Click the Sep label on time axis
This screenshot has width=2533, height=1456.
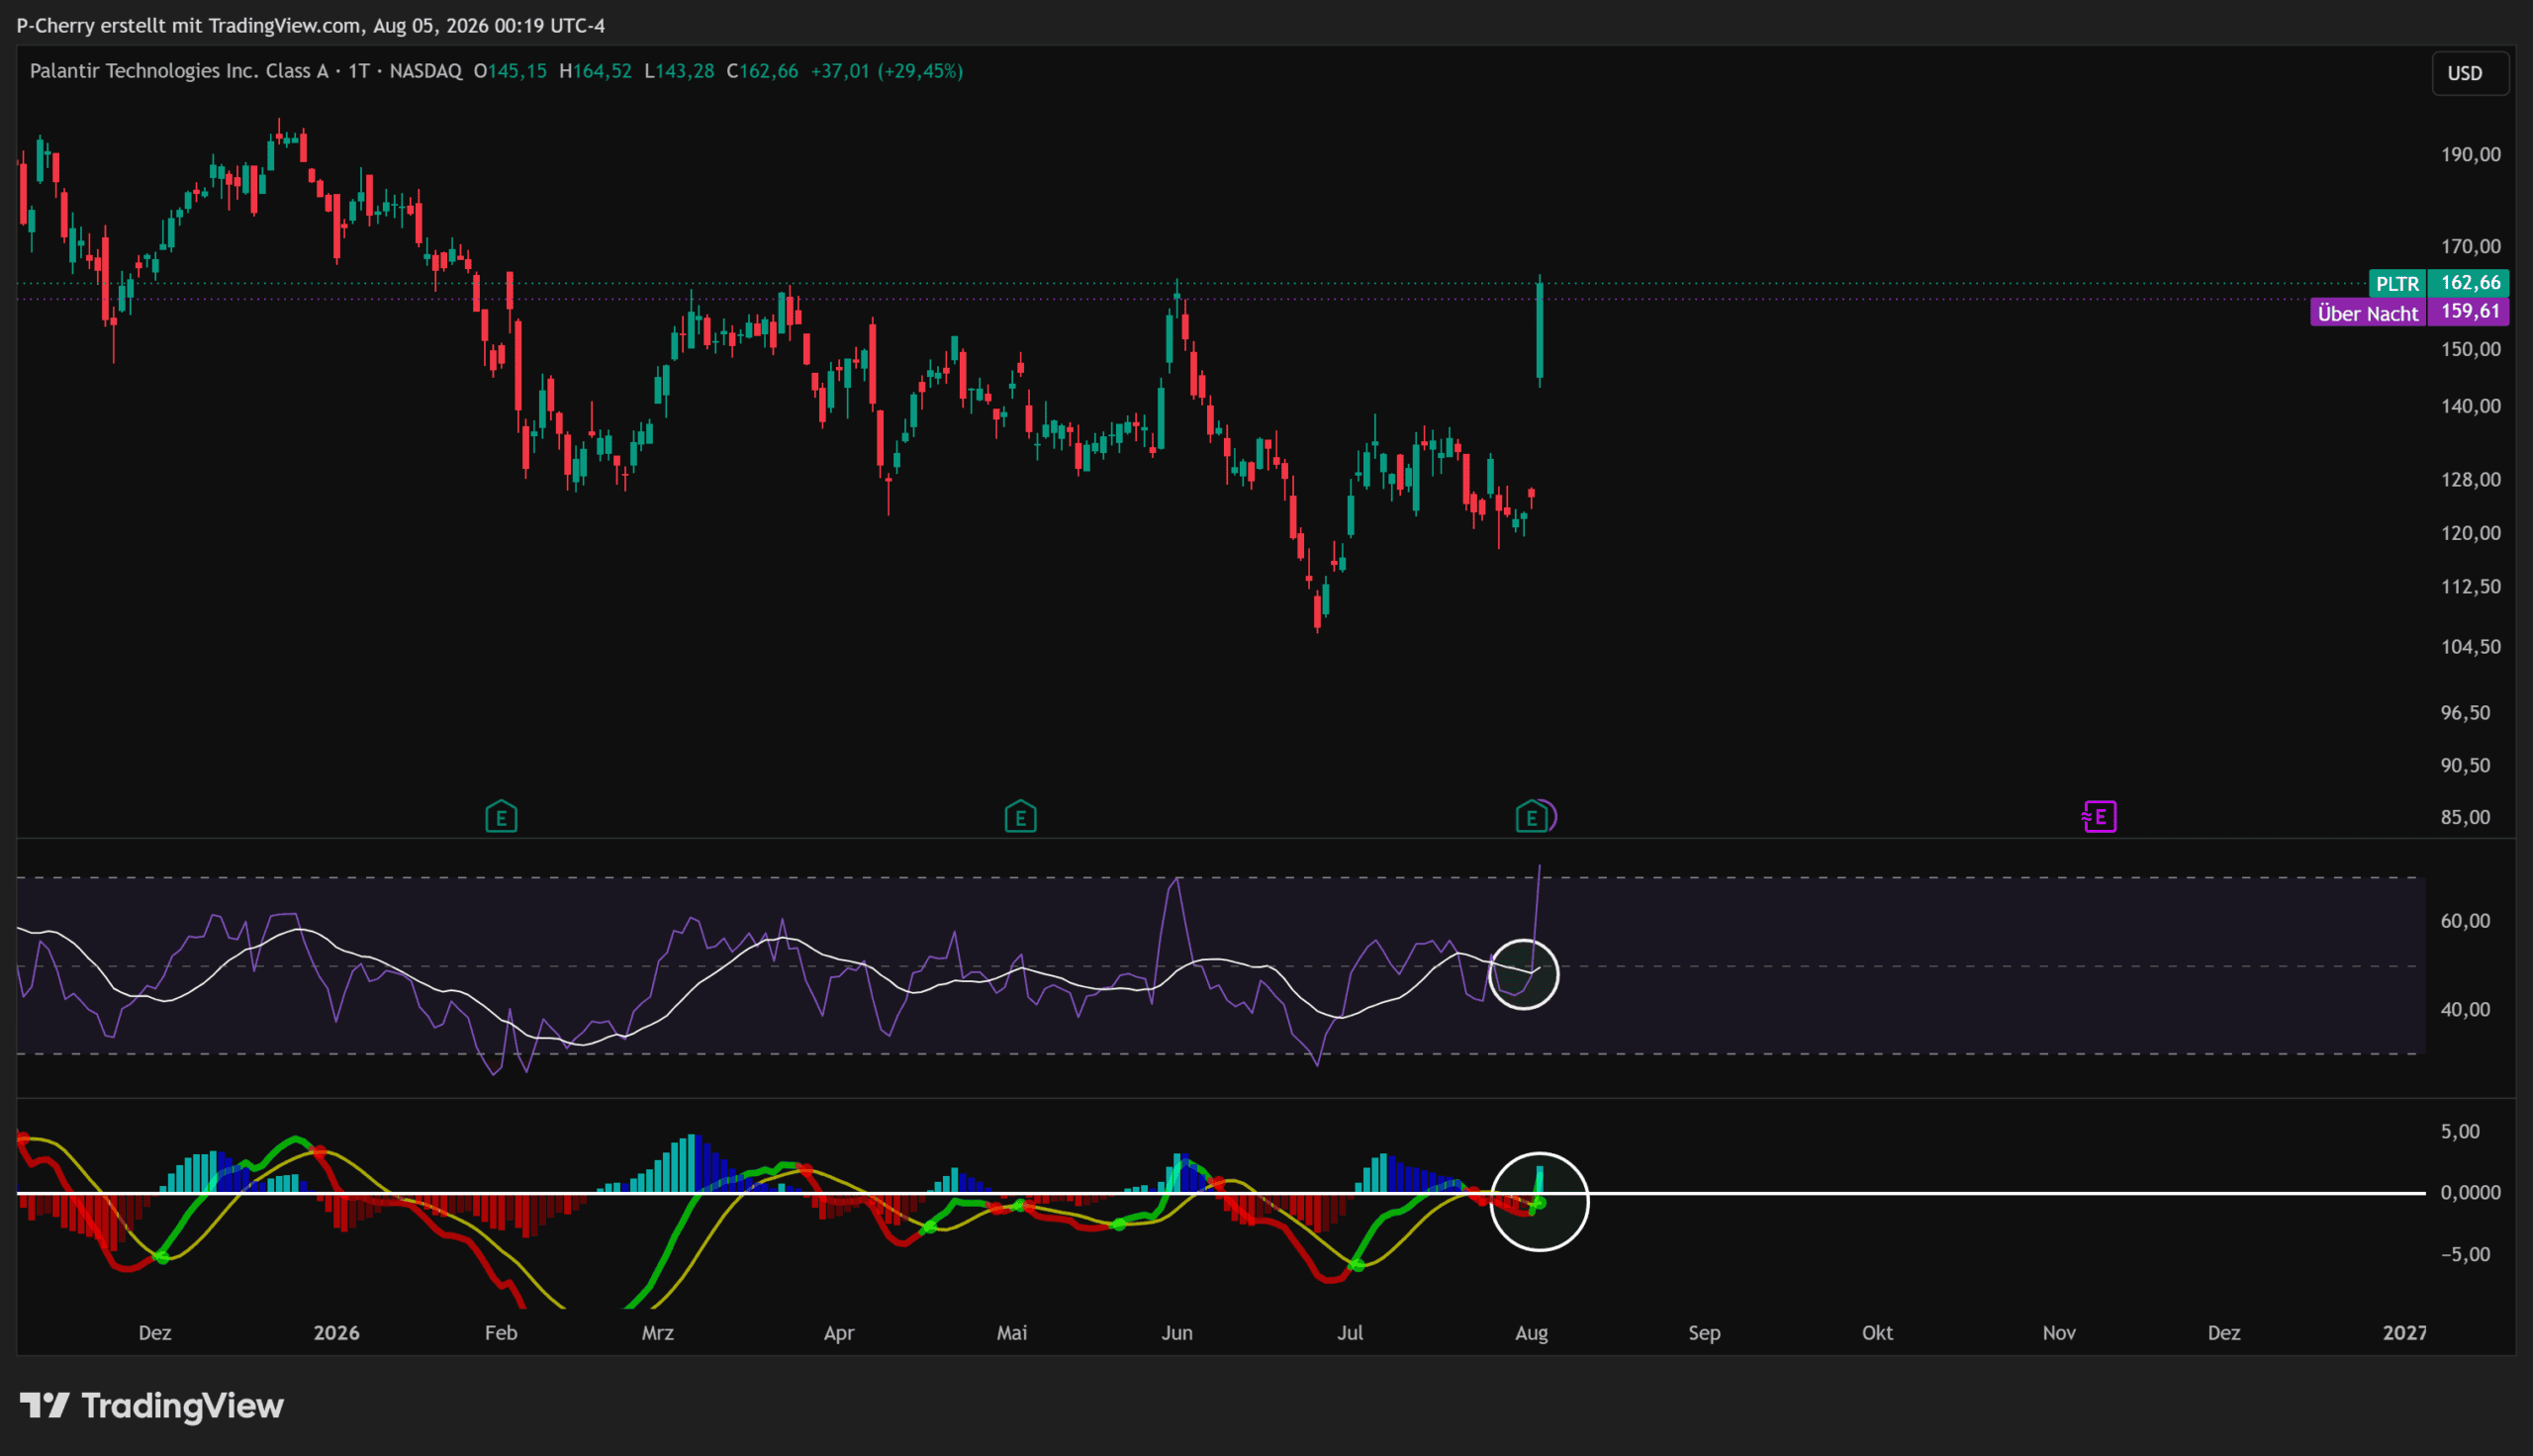click(x=1704, y=1333)
